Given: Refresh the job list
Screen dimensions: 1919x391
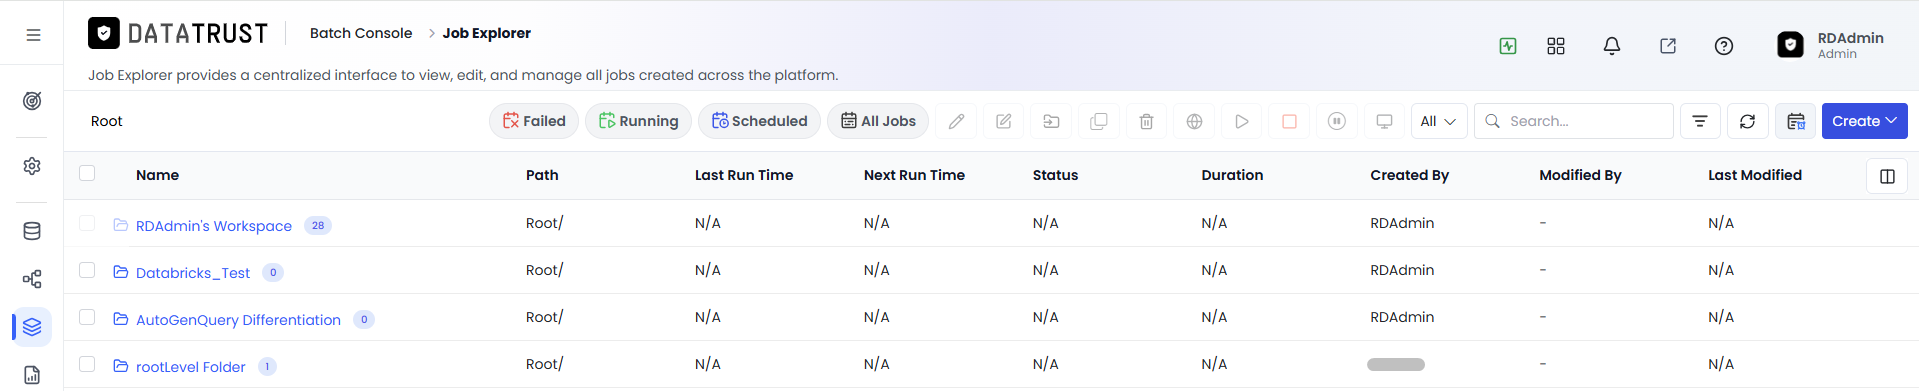Looking at the screenshot, I should click(1747, 121).
